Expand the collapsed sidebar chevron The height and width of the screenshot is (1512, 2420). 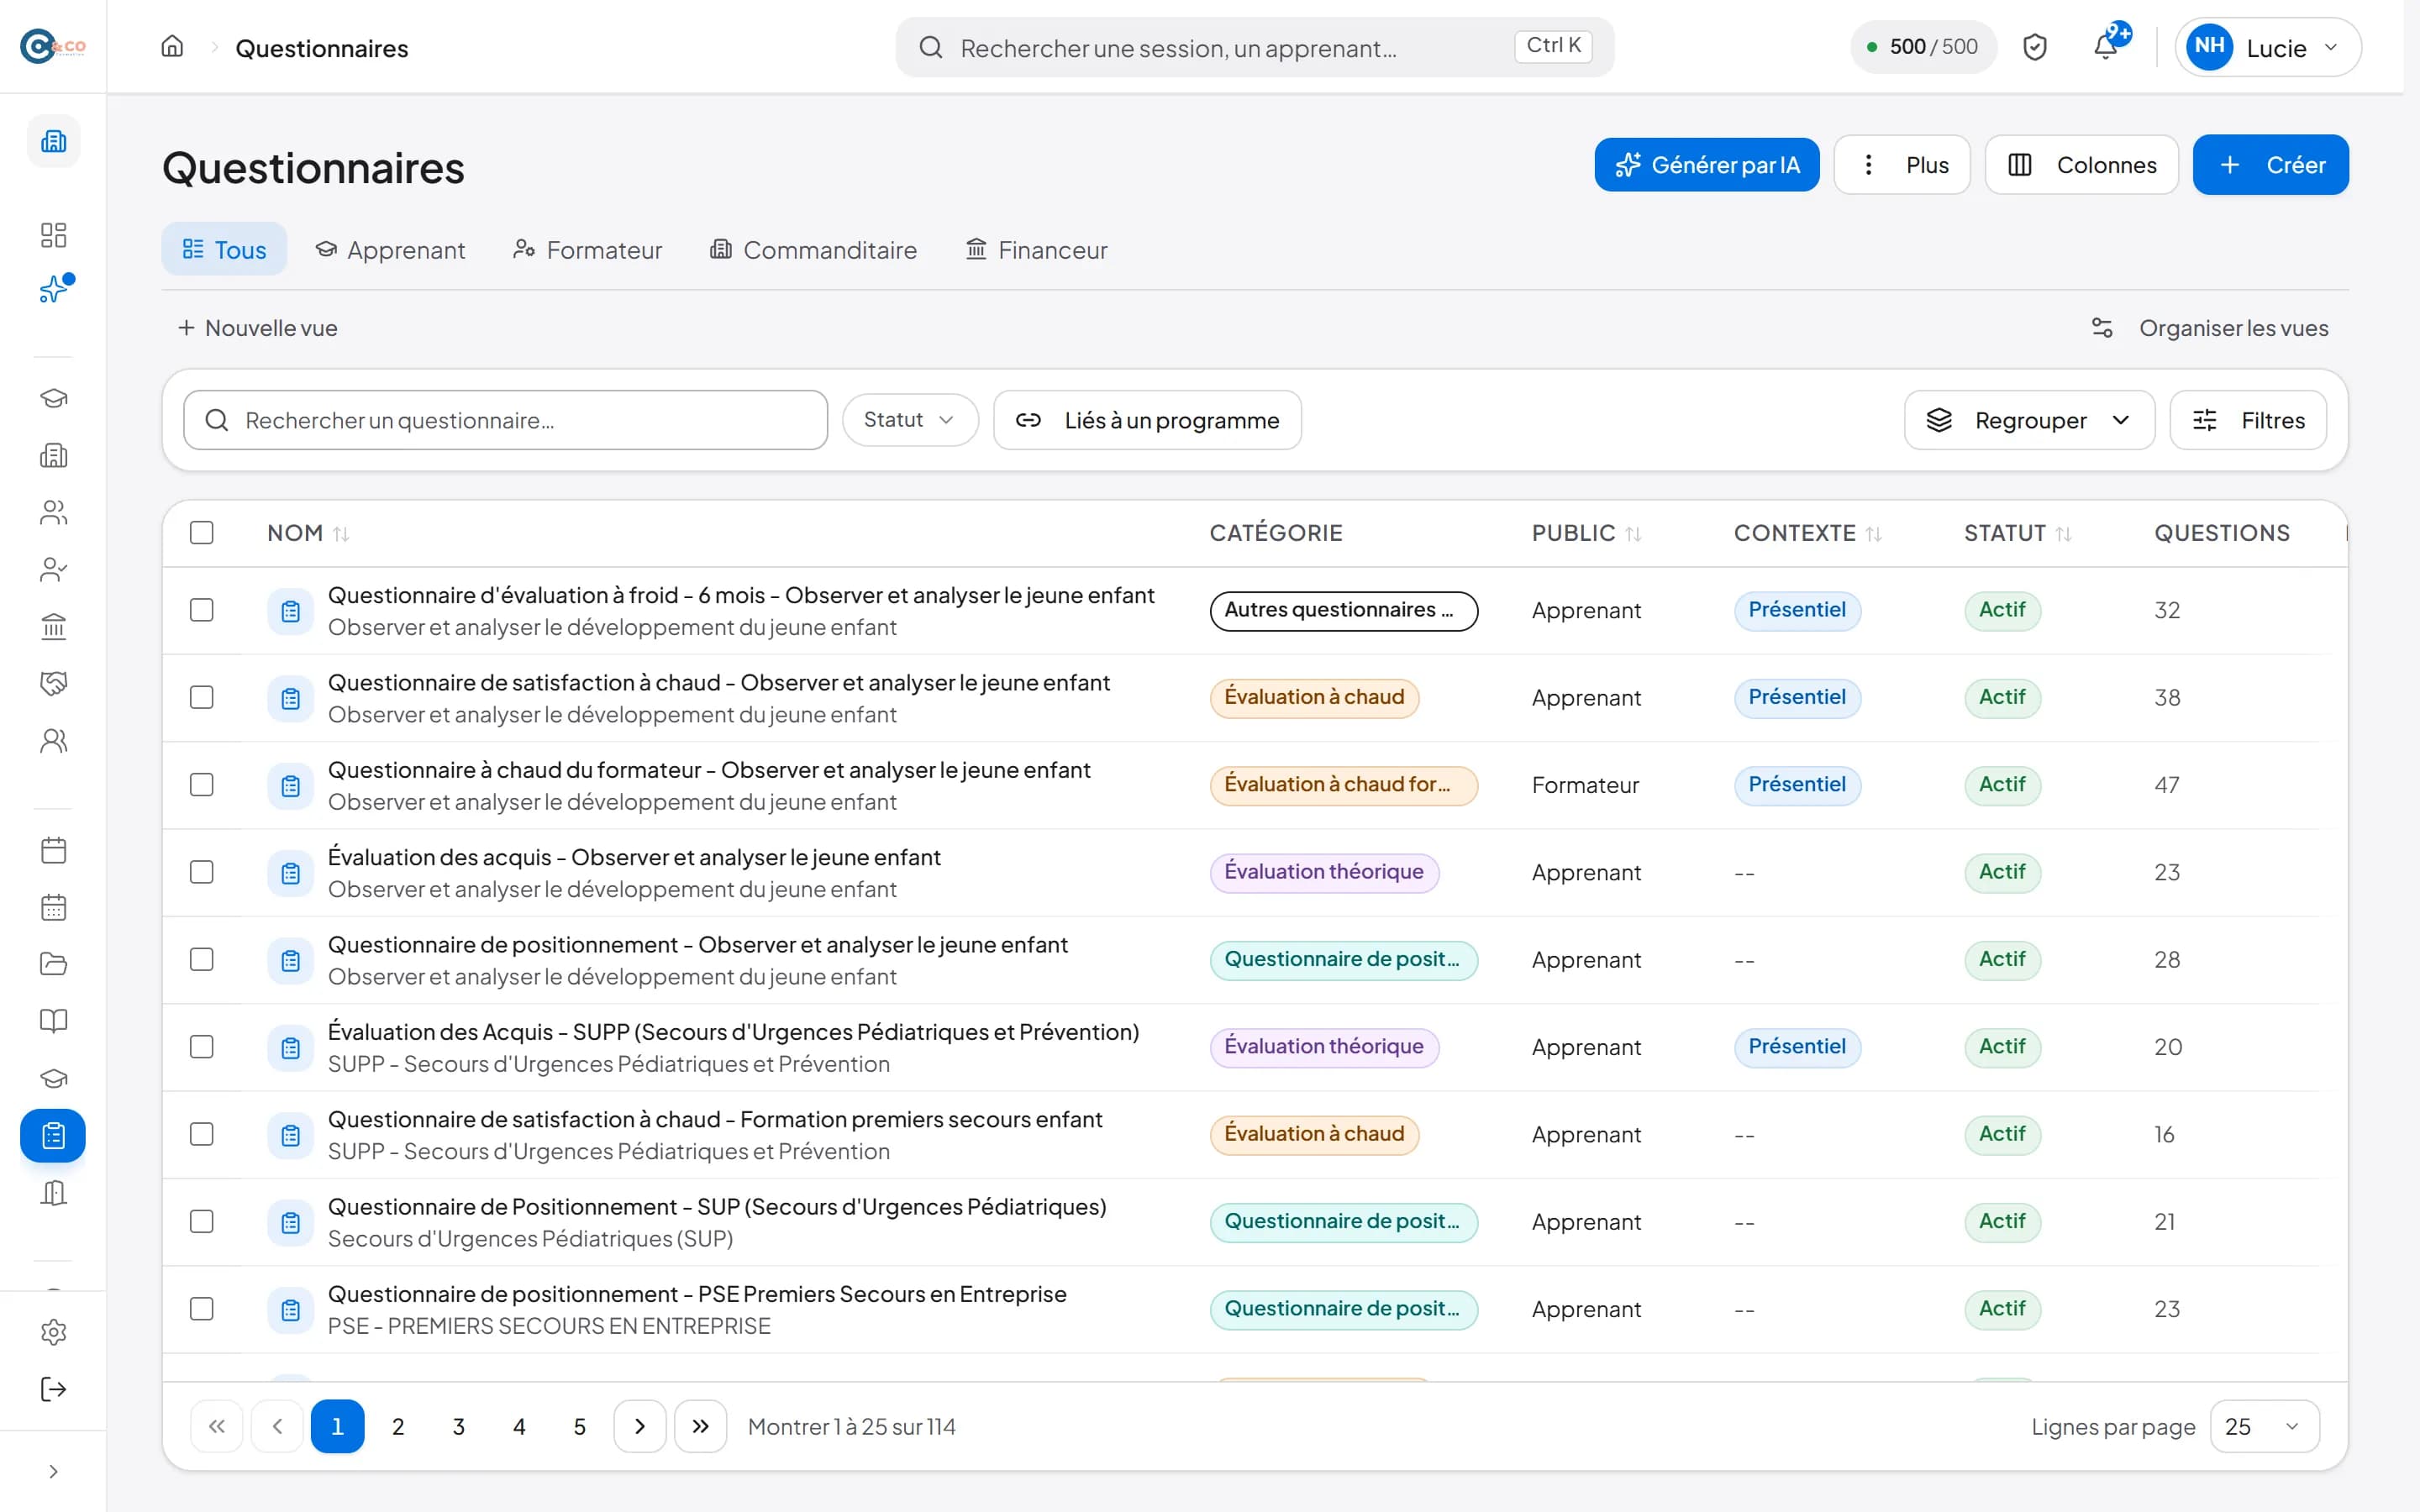(x=53, y=1471)
